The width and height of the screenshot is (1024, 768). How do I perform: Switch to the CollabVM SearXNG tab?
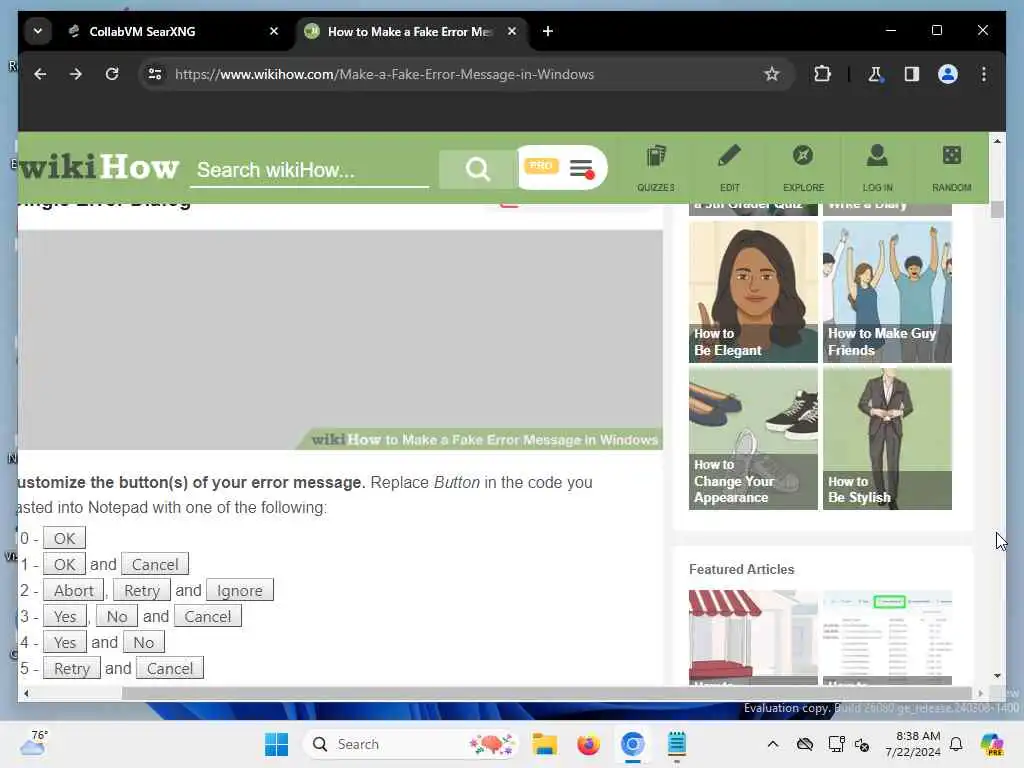174,31
